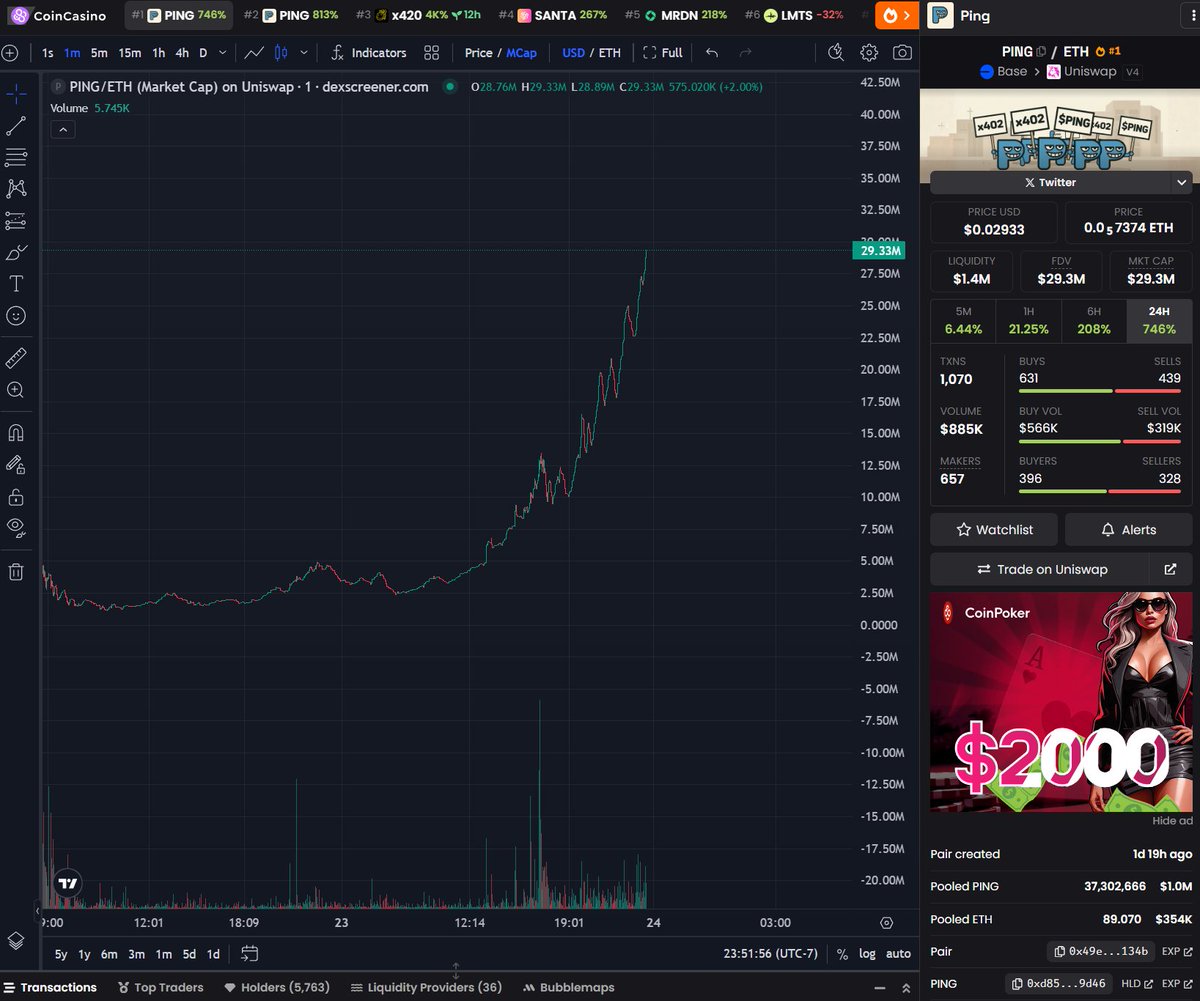Activate the zoom-in magnifier tool
Image resolution: width=1200 pixels, height=1001 pixels.
click(16, 390)
